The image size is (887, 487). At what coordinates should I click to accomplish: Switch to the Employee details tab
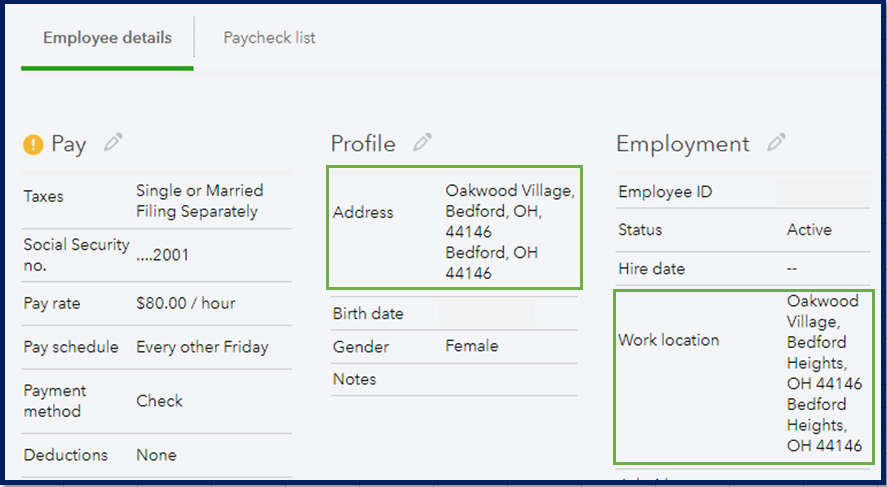(x=107, y=38)
